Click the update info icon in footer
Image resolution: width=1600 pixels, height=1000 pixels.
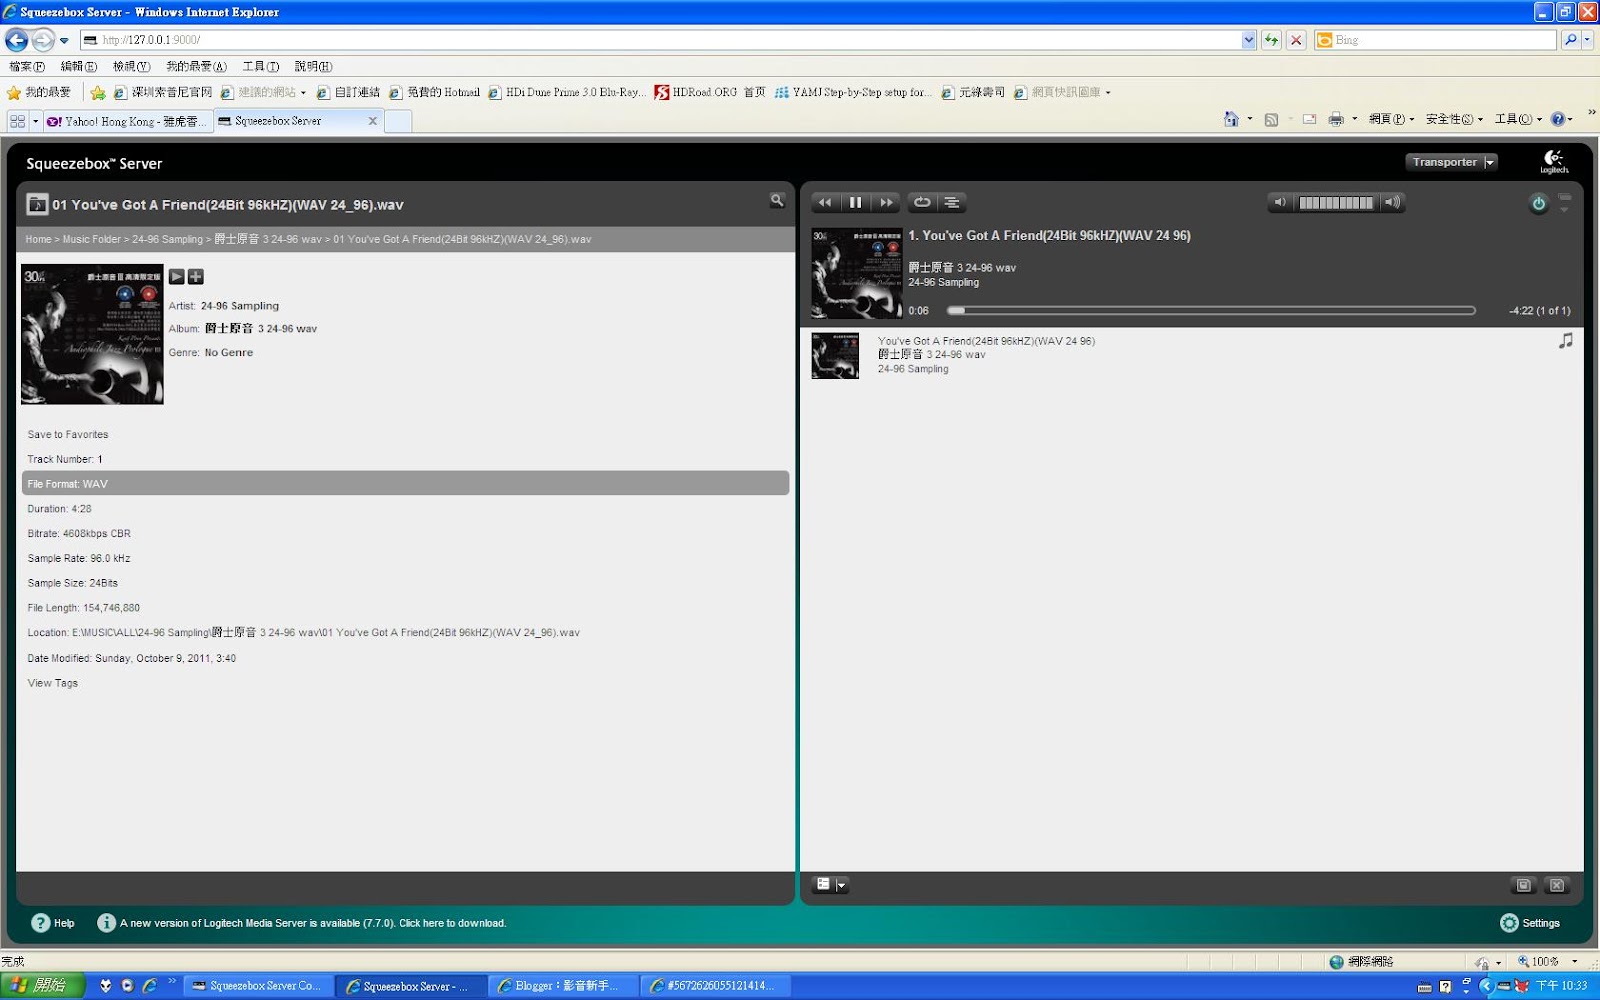[106, 923]
